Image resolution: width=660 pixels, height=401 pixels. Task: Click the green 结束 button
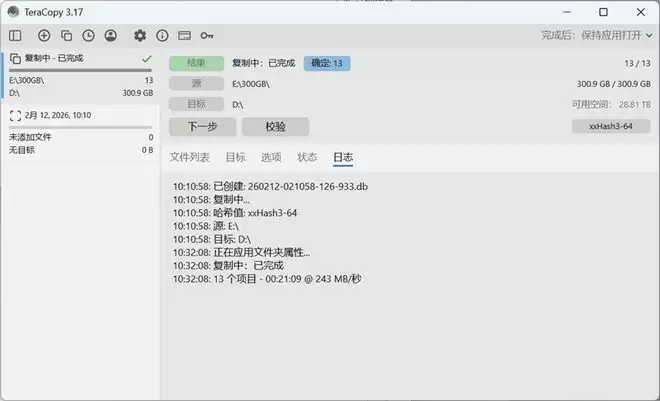click(x=196, y=63)
